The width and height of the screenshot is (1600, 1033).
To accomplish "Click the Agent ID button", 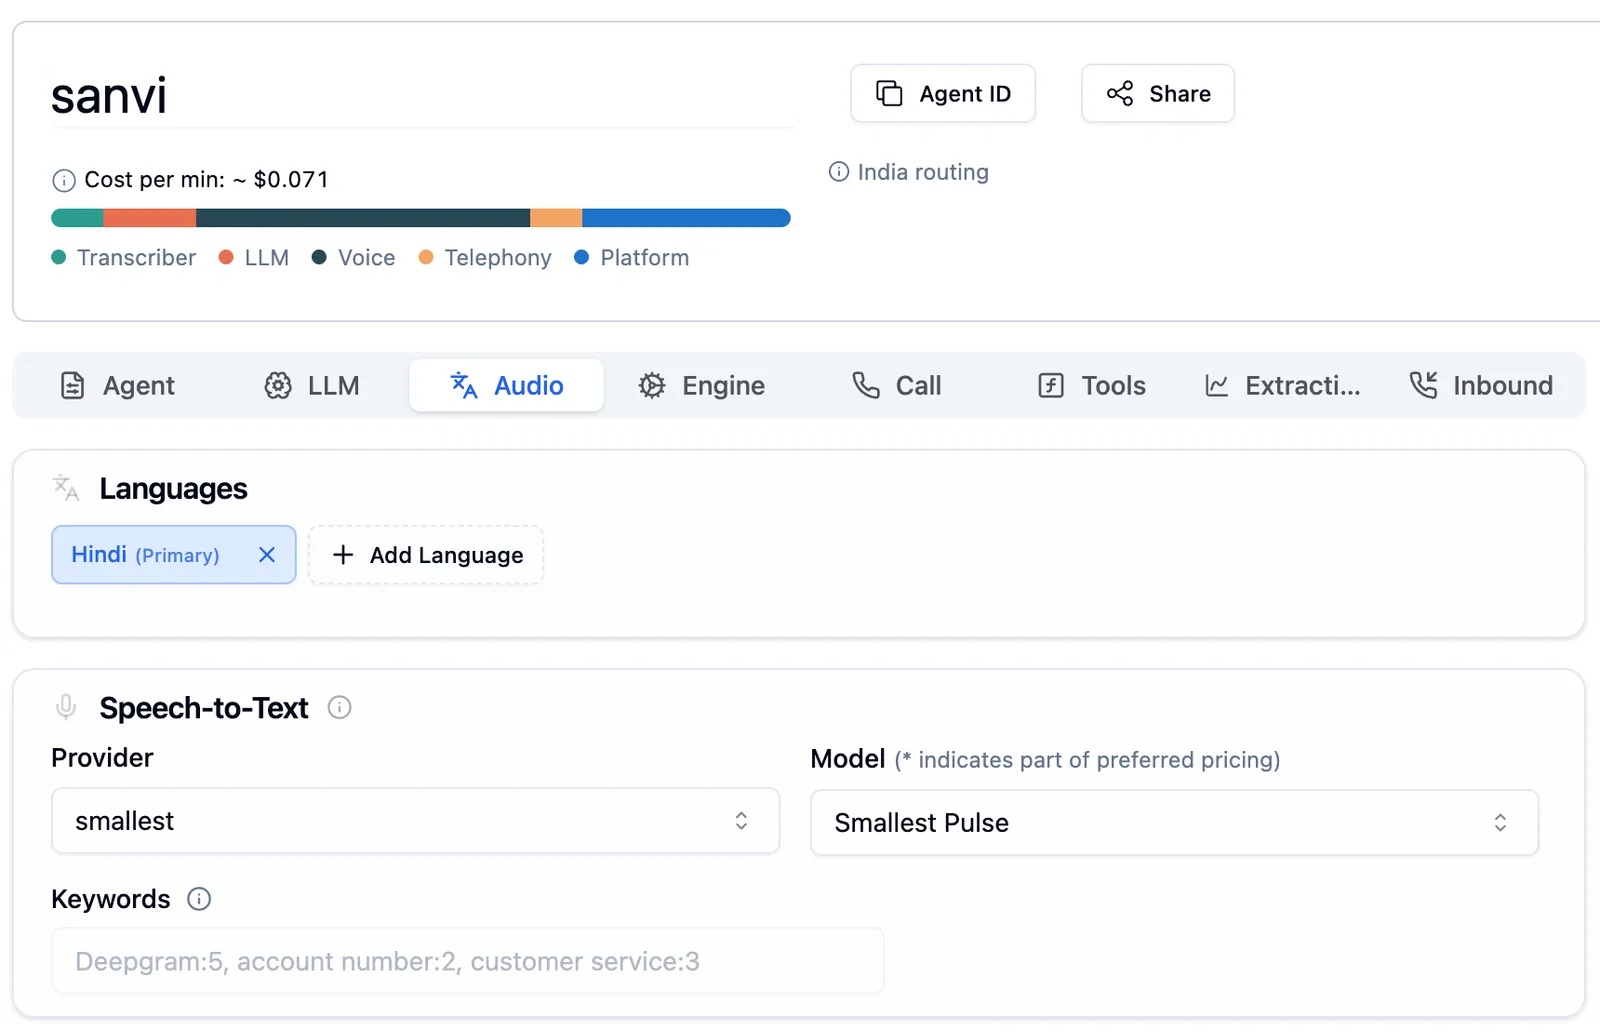I will click(x=943, y=93).
